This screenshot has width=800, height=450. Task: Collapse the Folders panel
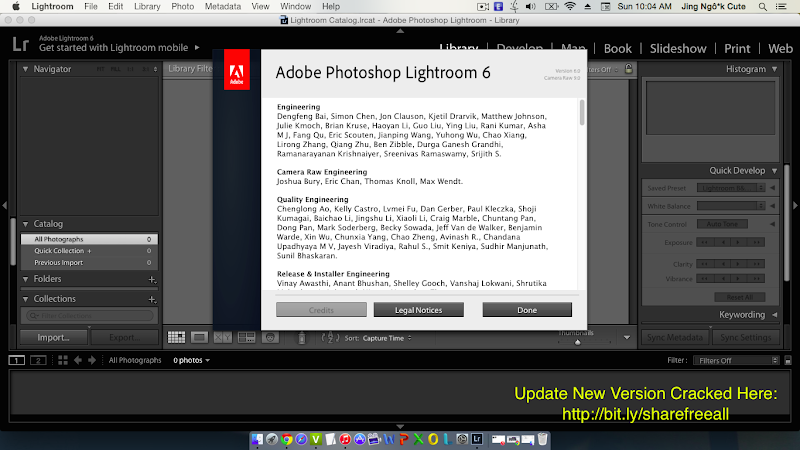pos(25,279)
